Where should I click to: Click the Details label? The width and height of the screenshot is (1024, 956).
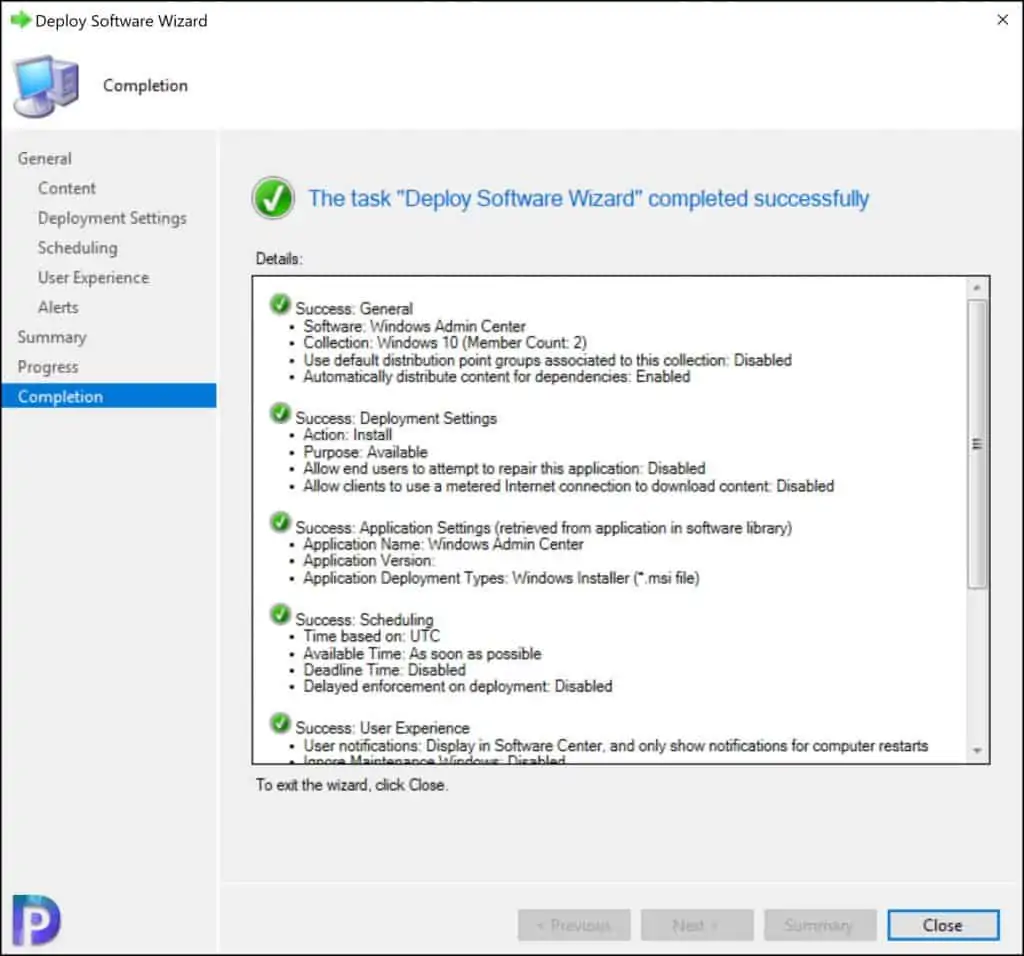coord(279,259)
